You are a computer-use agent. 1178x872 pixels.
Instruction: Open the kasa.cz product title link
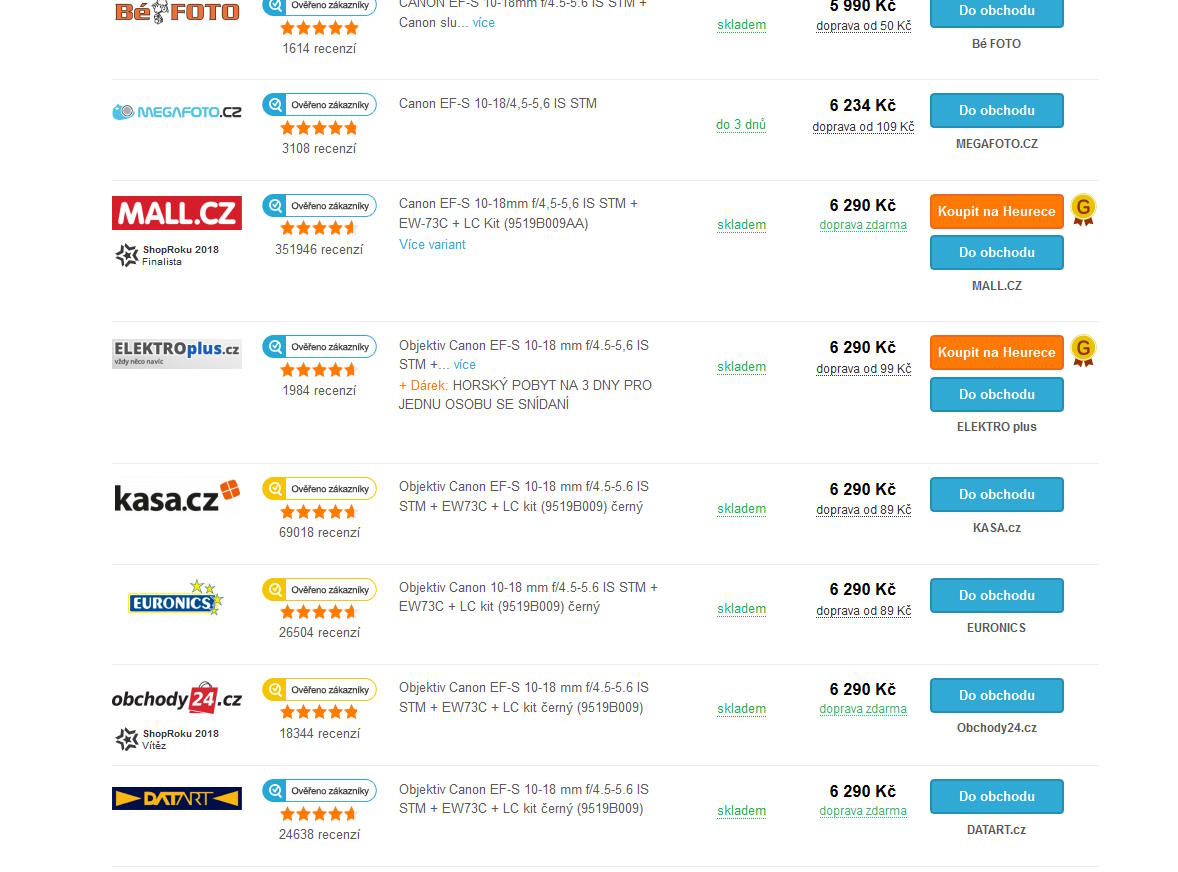pyautogui.click(x=524, y=496)
